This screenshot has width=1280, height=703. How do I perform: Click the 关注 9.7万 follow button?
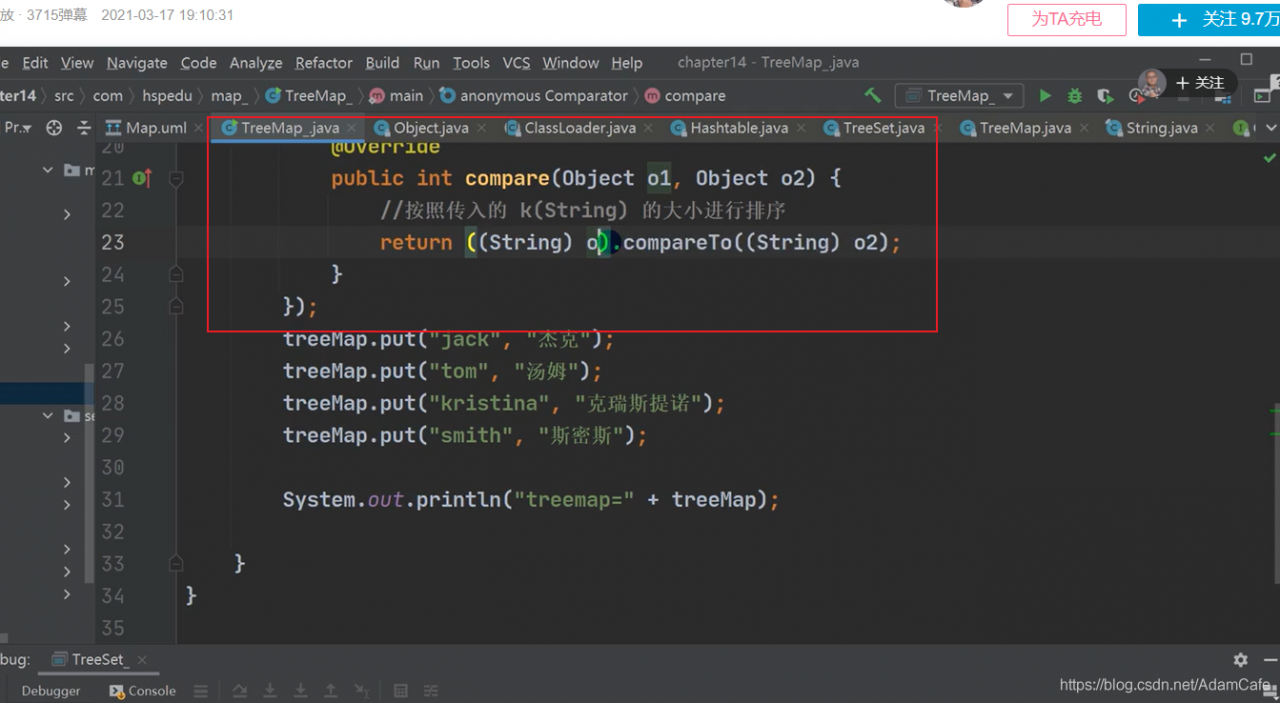1209,20
